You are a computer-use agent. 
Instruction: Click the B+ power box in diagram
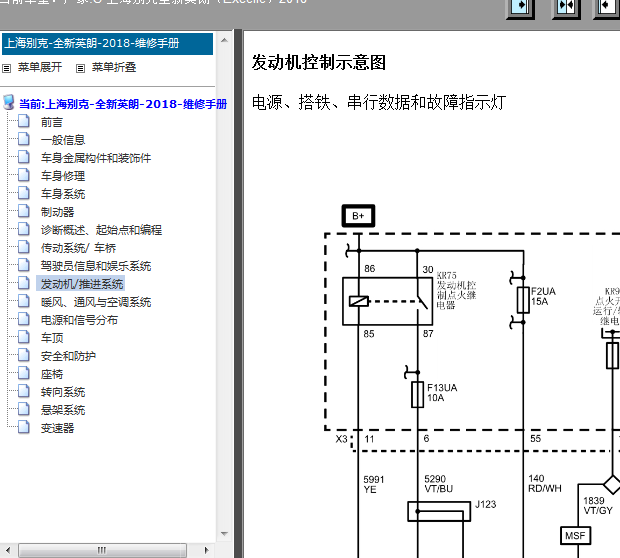coord(358,216)
